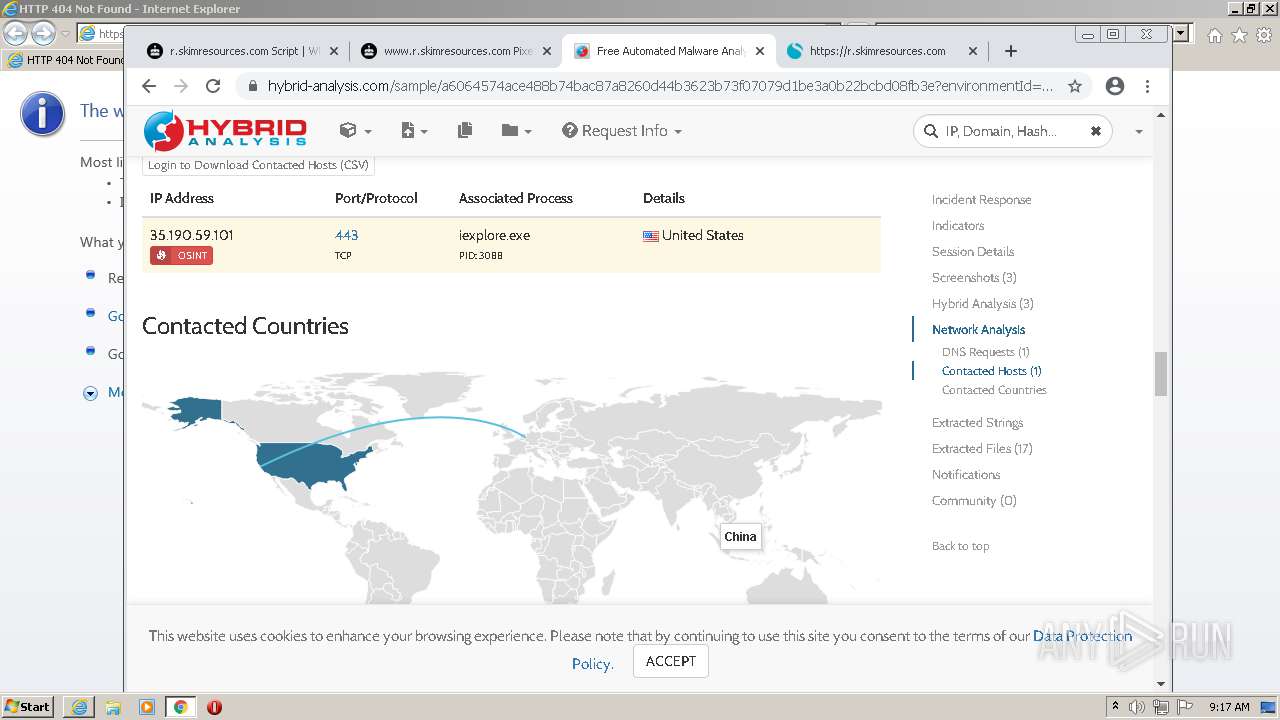Open the media player taskbar icon

click(147, 707)
